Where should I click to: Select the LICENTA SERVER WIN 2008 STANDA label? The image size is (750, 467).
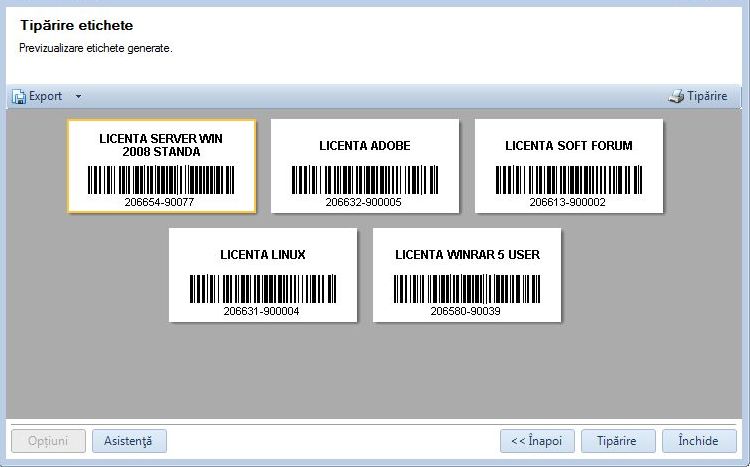[162, 166]
